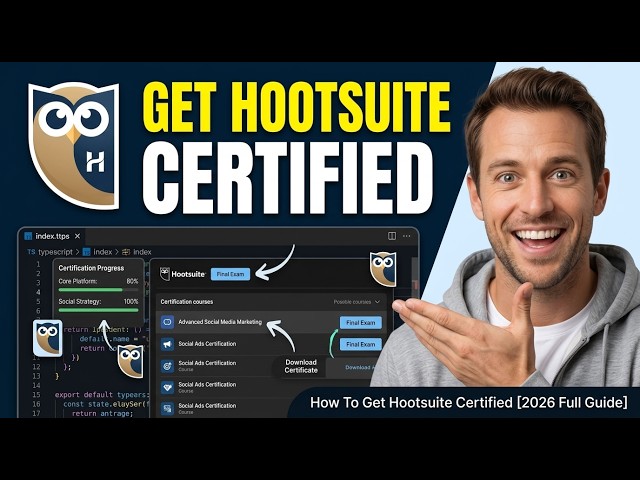
Task: Click the white CERTIFIED headline
Action: (287, 178)
